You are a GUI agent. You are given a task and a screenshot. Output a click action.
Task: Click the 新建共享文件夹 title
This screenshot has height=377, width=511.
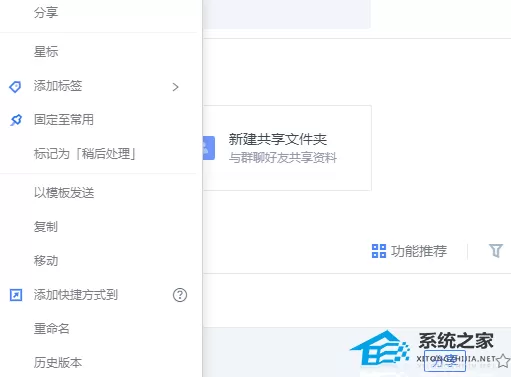278,139
